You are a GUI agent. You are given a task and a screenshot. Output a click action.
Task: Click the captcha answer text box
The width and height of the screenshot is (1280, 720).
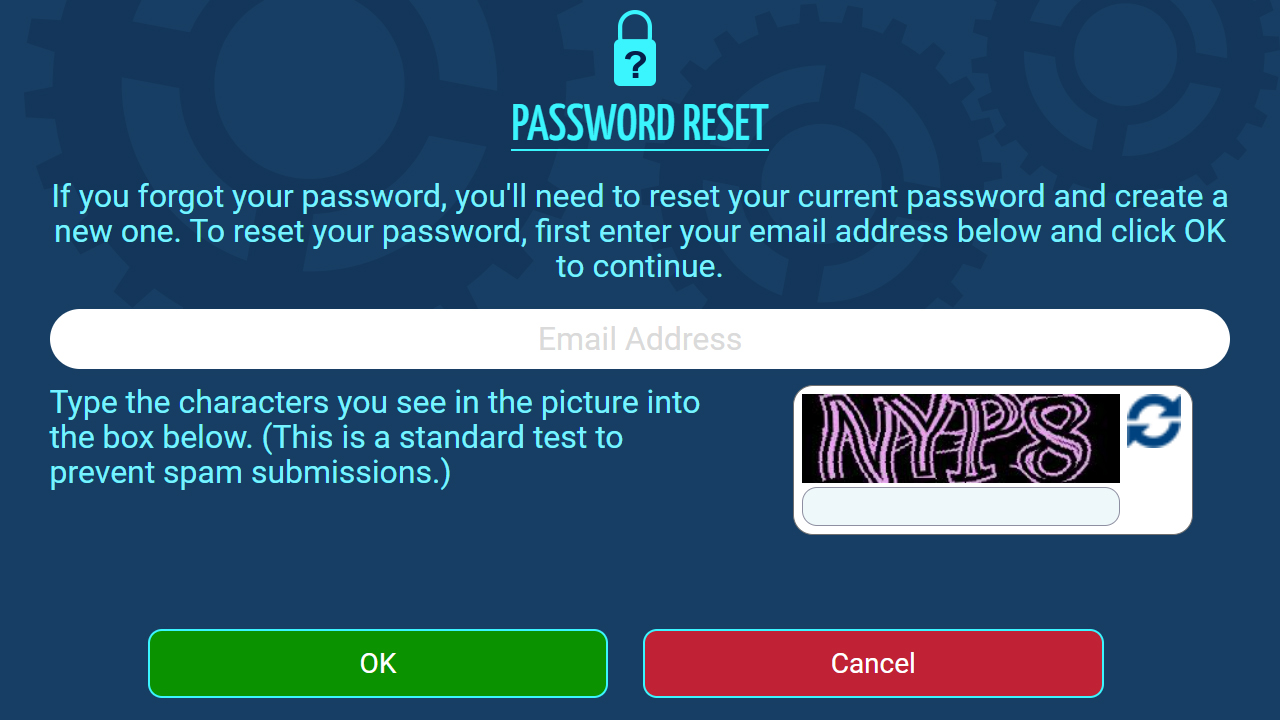[x=961, y=506]
